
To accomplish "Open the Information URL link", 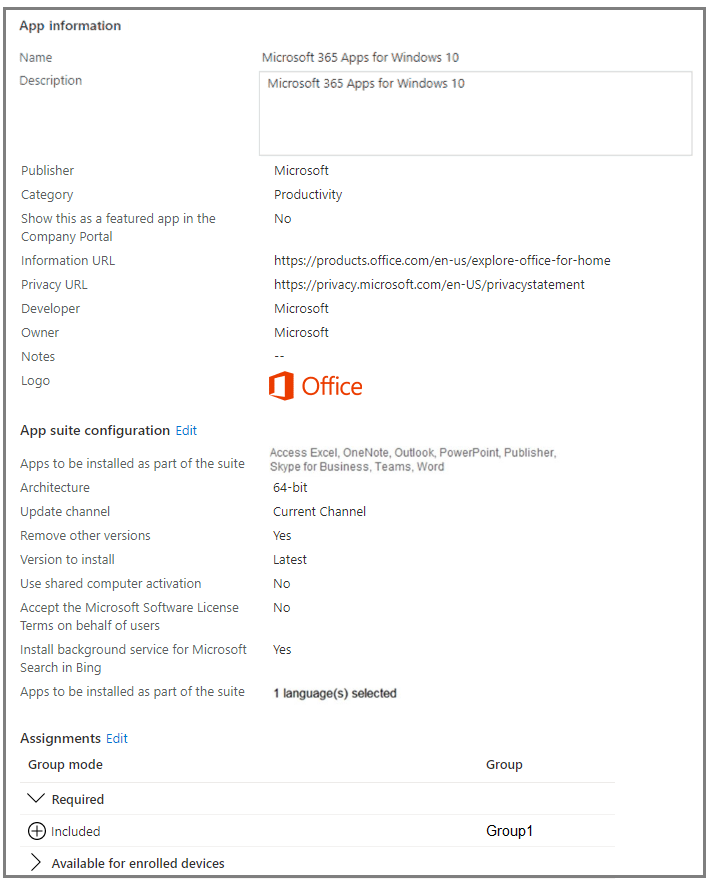I will 442,261.
